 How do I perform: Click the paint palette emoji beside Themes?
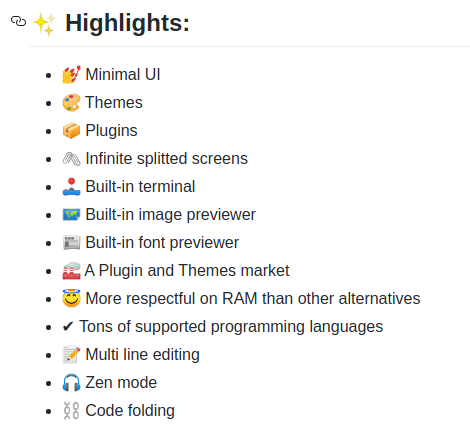click(x=71, y=102)
